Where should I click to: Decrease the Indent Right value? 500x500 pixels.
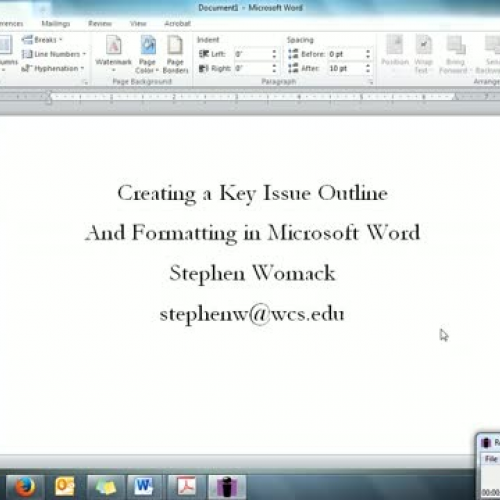[x=274, y=71]
